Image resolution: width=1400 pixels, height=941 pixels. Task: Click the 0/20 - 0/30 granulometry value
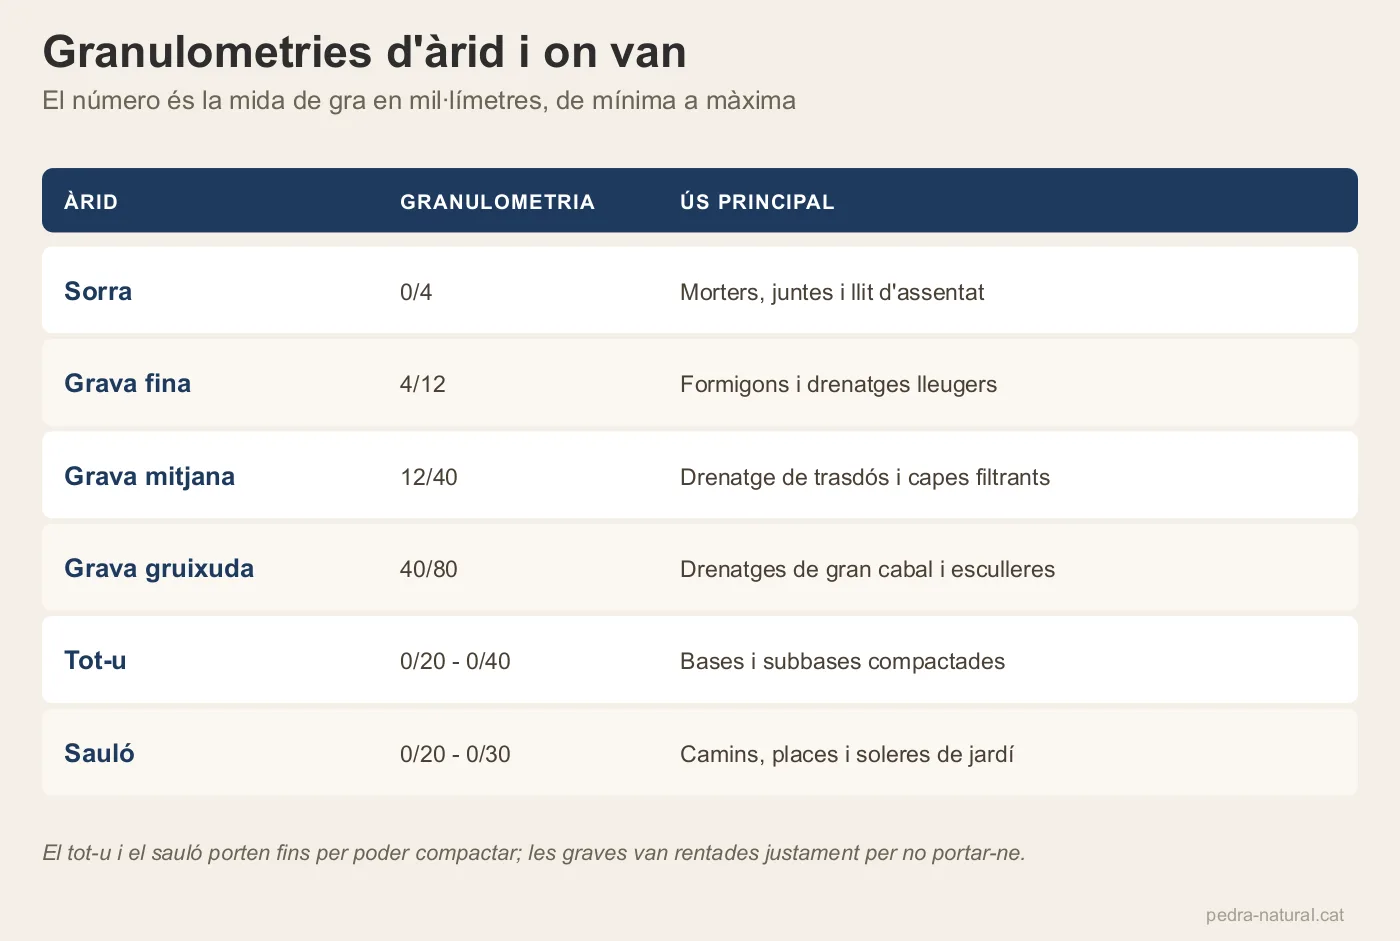point(455,754)
